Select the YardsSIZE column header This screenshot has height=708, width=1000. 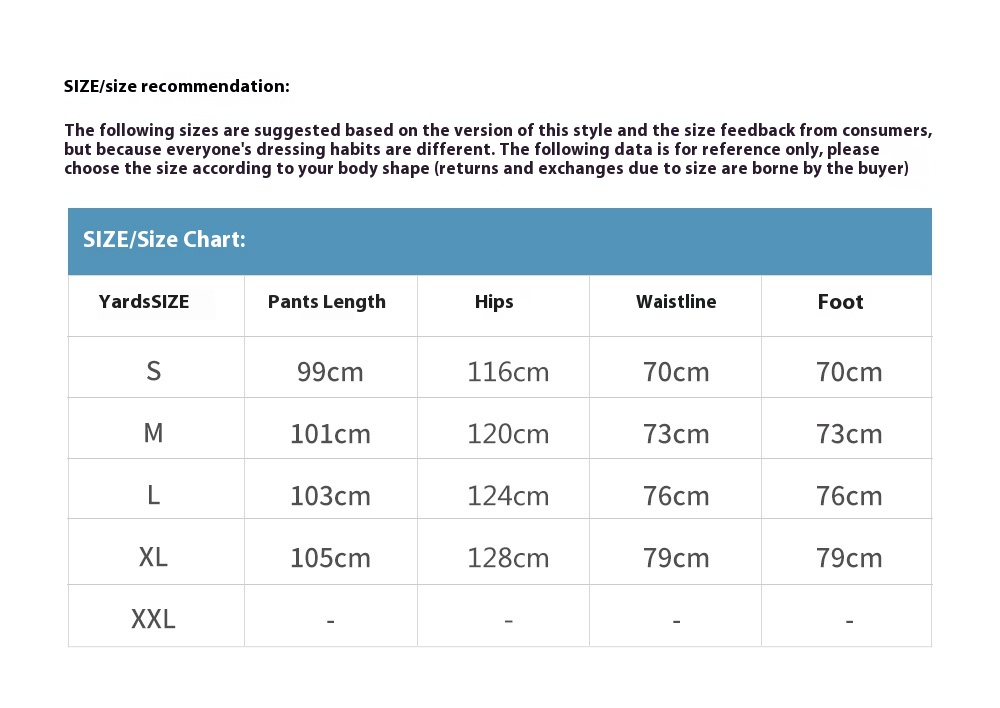144,302
